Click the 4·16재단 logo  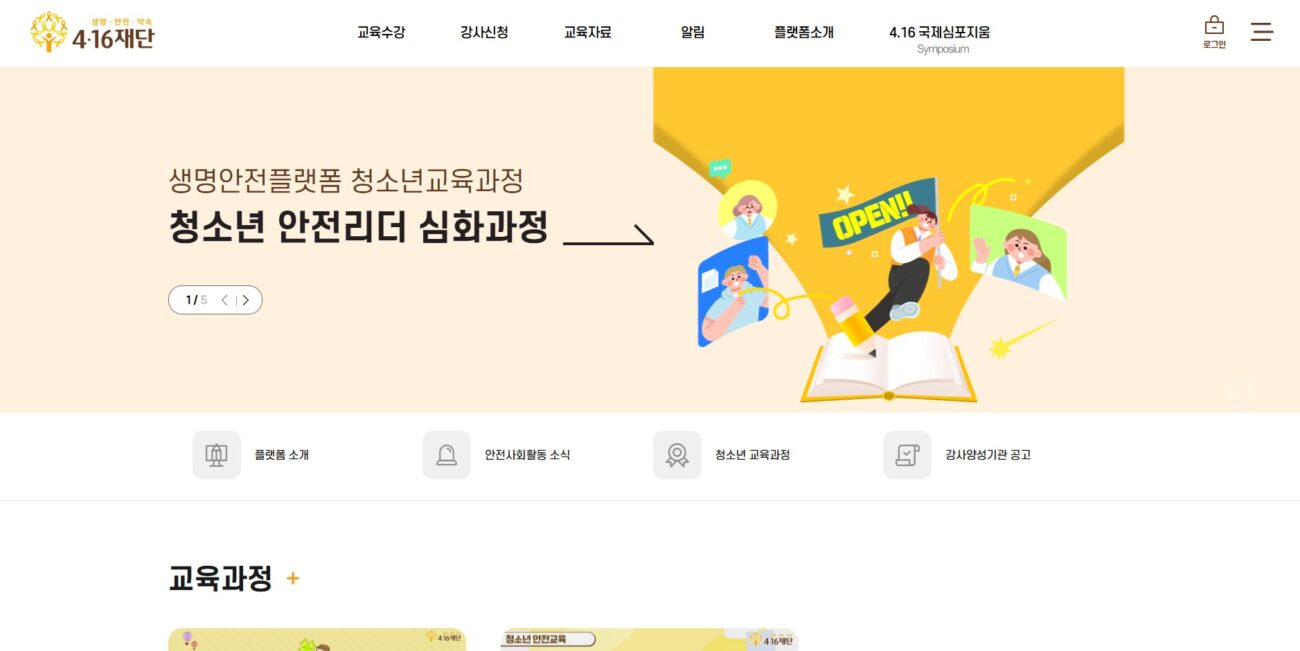[92, 33]
